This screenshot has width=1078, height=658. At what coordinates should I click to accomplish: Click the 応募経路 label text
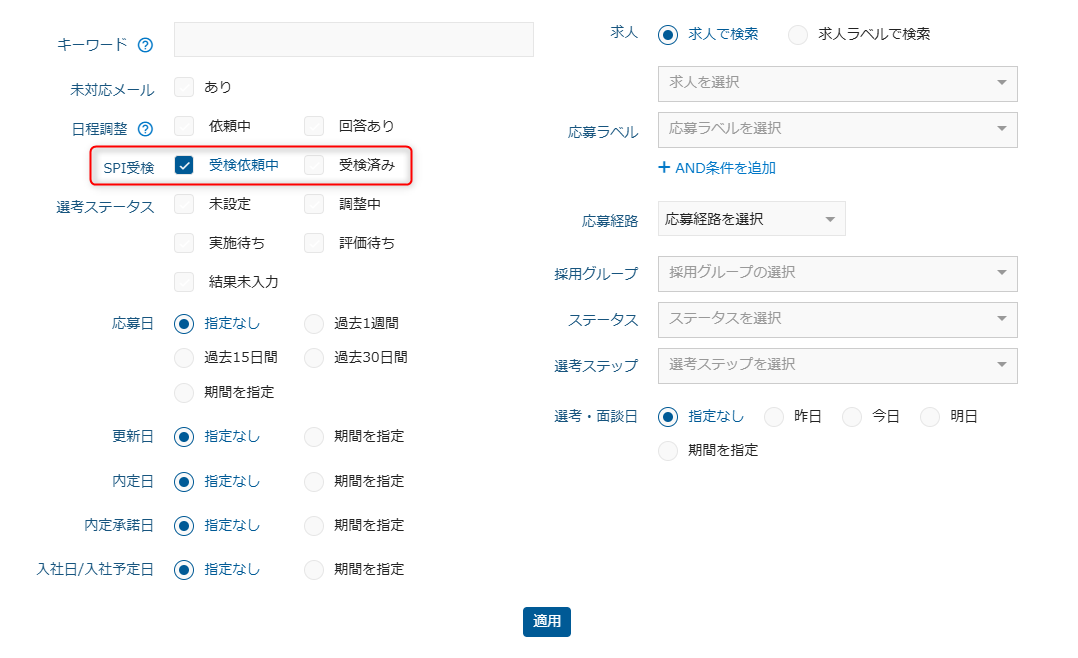pos(610,221)
